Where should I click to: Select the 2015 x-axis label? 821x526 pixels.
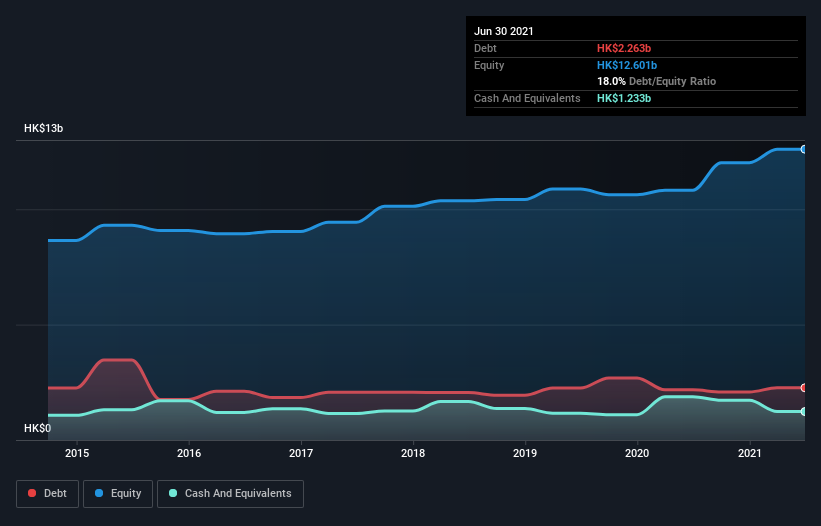click(77, 453)
